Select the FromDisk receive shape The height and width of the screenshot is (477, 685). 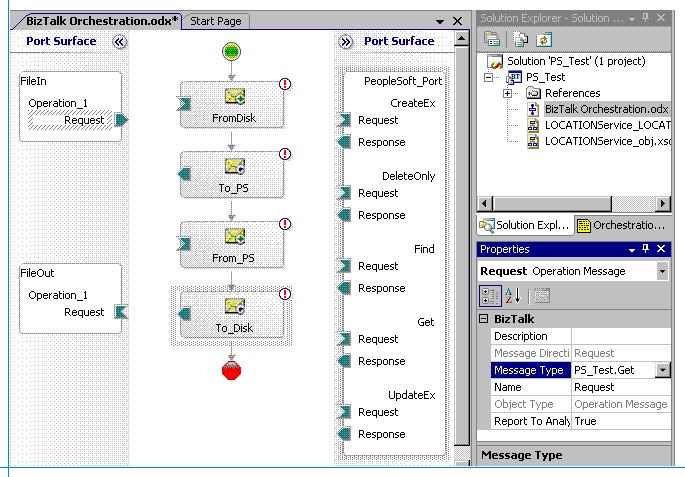point(232,104)
